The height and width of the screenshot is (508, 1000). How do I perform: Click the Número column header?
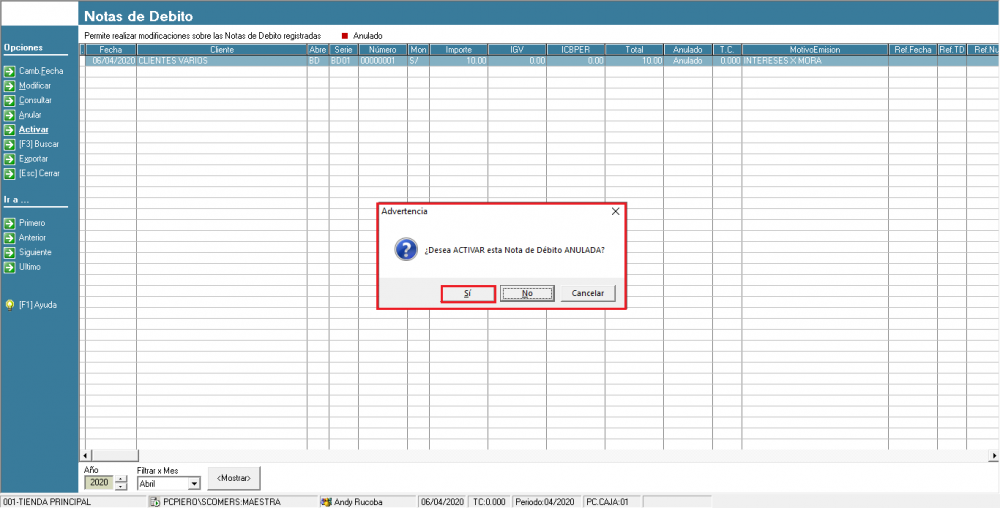pos(383,50)
